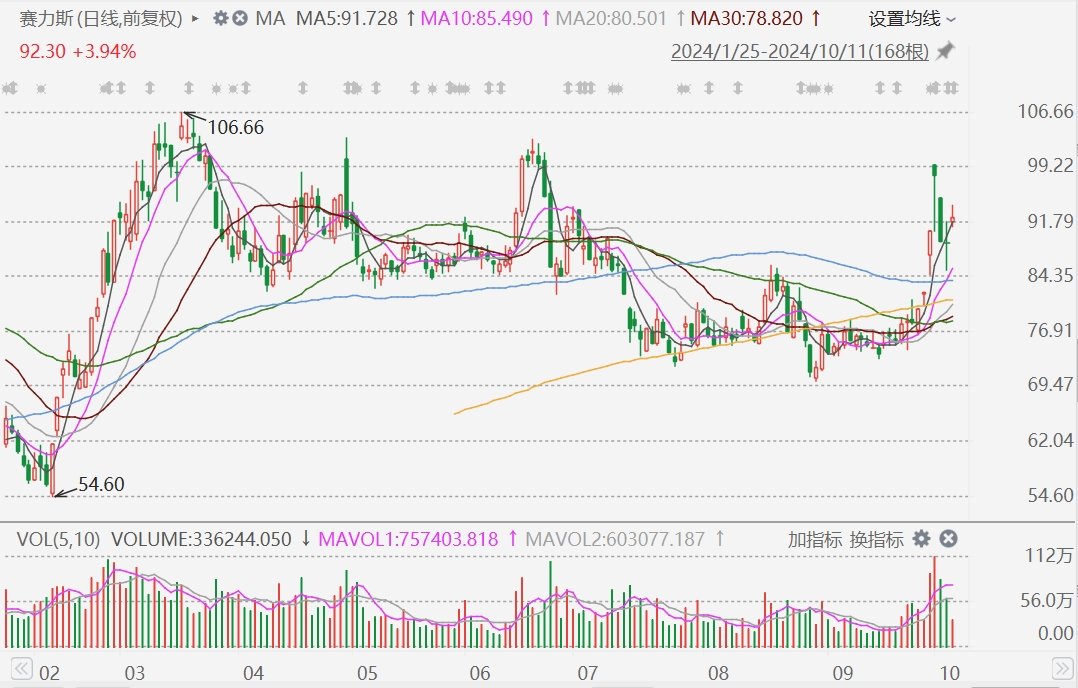The height and width of the screenshot is (688, 1078).
Task: Expand the 设置均线 dropdown
Action: coord(911,18)
